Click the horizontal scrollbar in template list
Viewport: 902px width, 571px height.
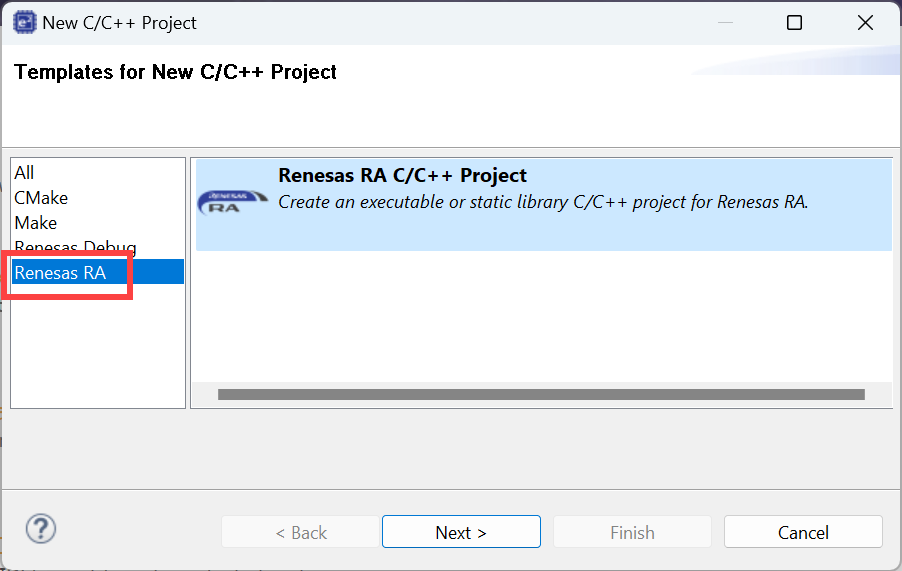pos(541,394)
